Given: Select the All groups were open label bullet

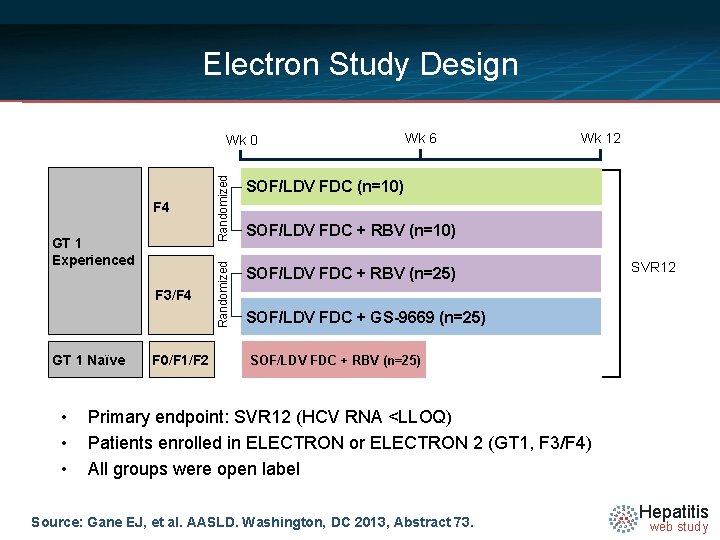Looking at the screenshot, I should pos(194,469).
